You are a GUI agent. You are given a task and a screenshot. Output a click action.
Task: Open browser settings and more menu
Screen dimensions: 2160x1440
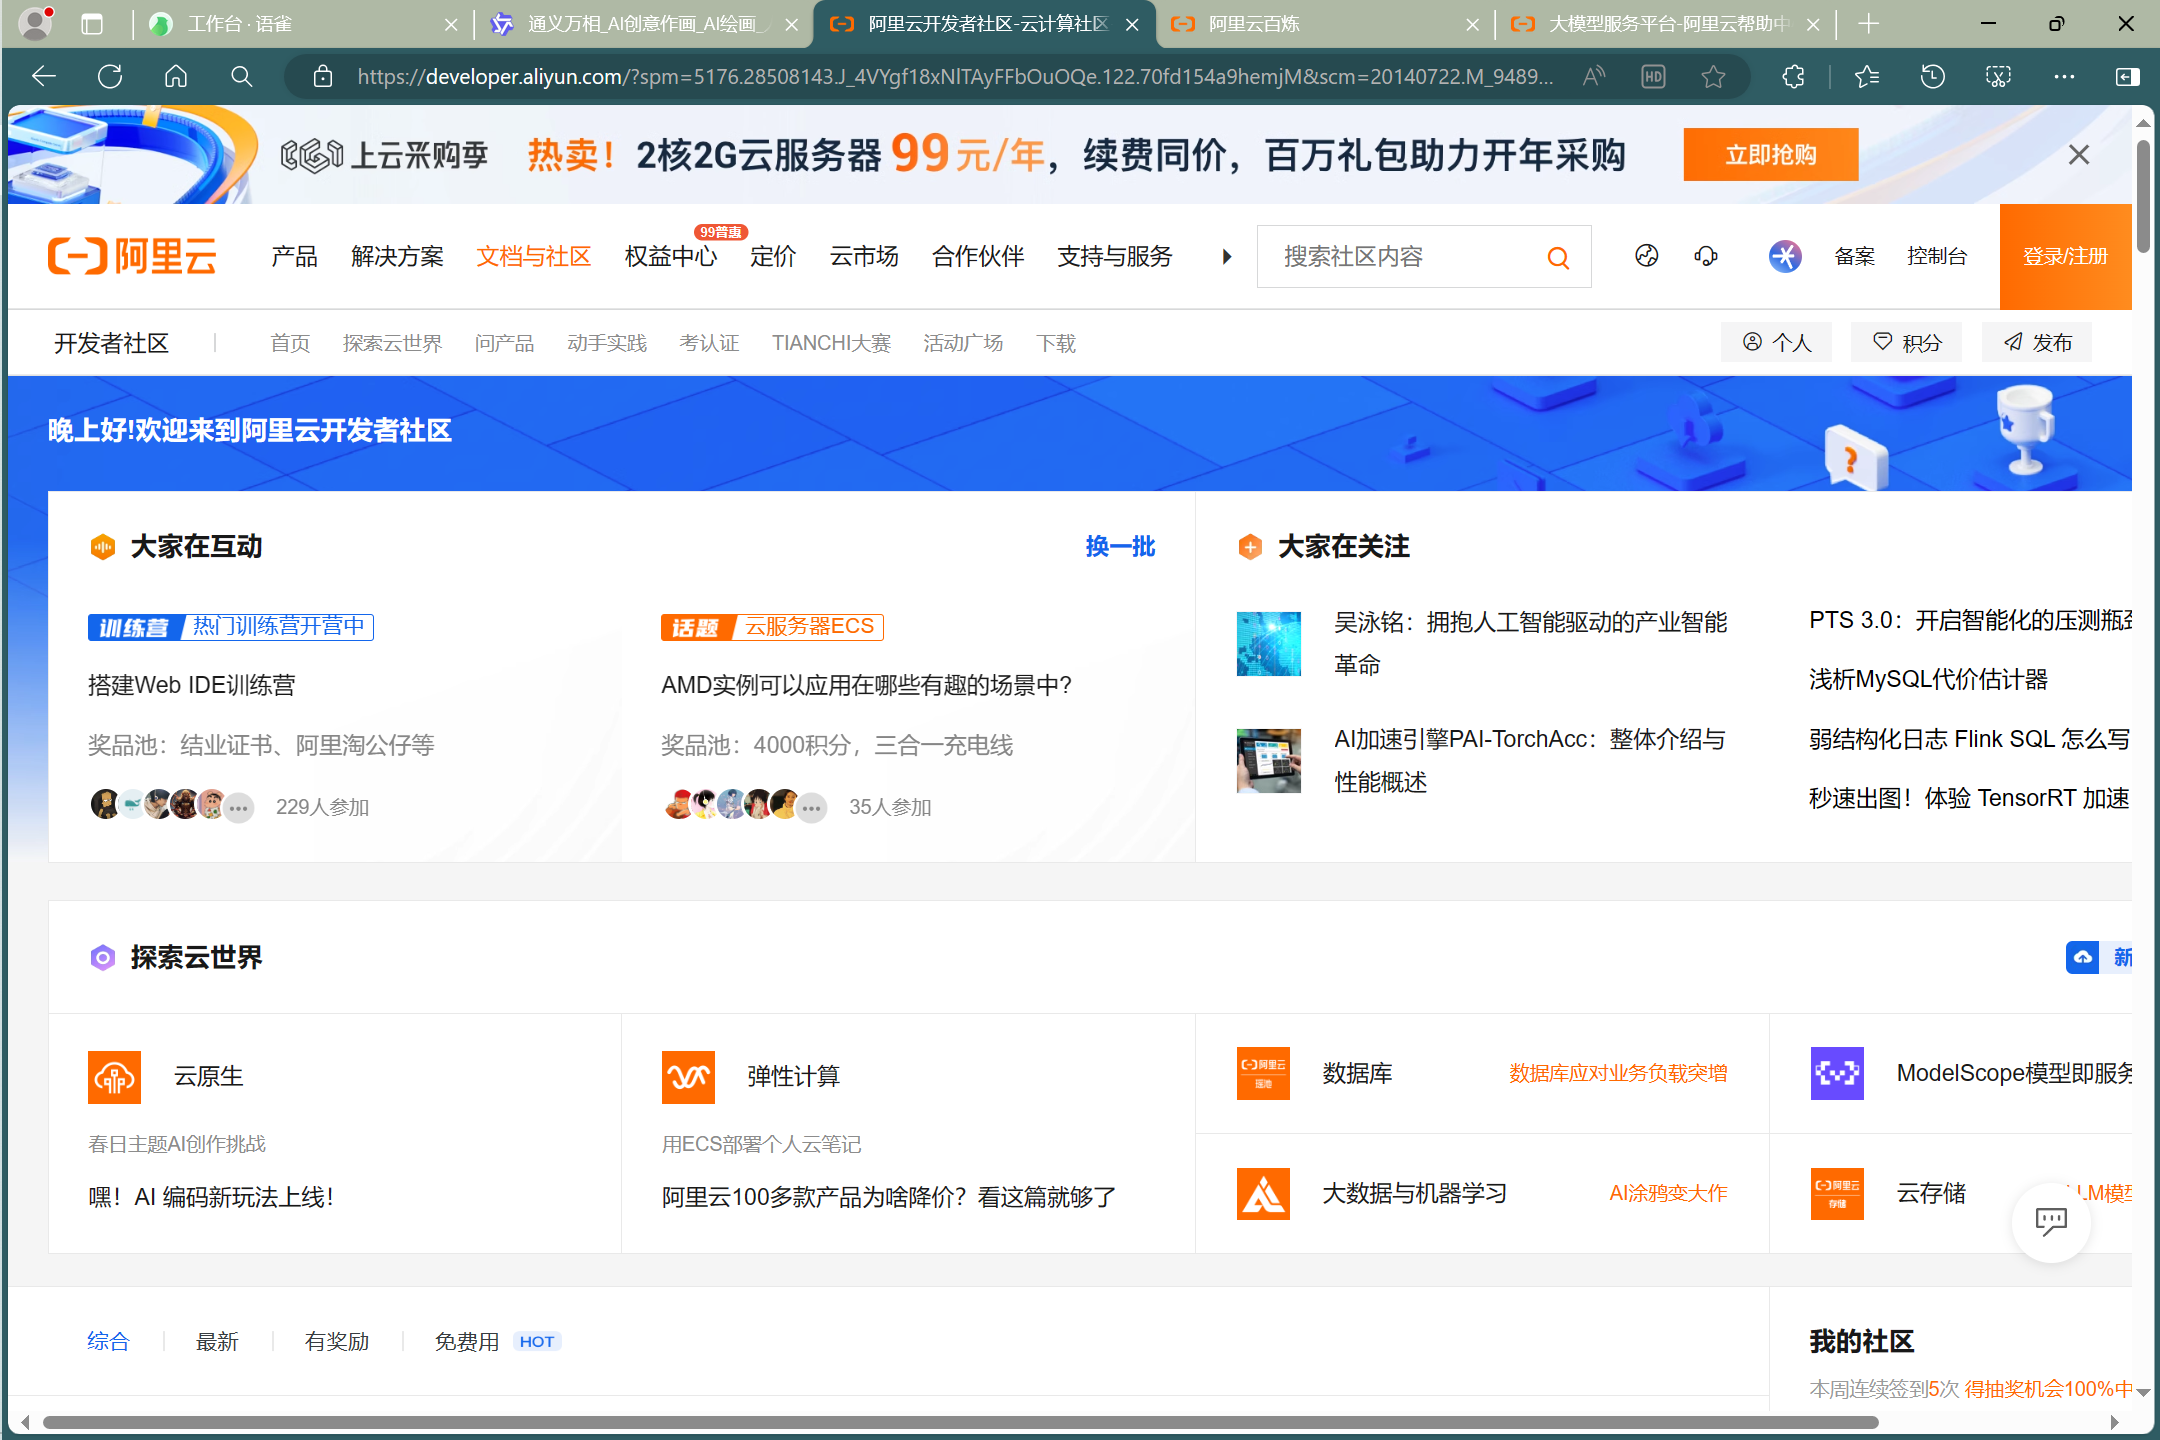2064,77
